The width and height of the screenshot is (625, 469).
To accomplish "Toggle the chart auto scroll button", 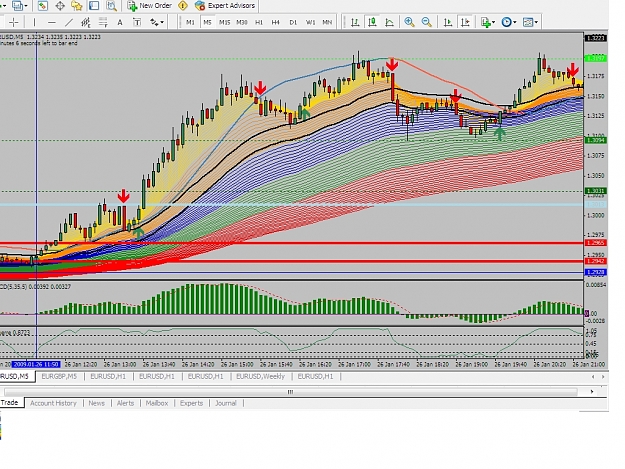I will coord(448,22).
